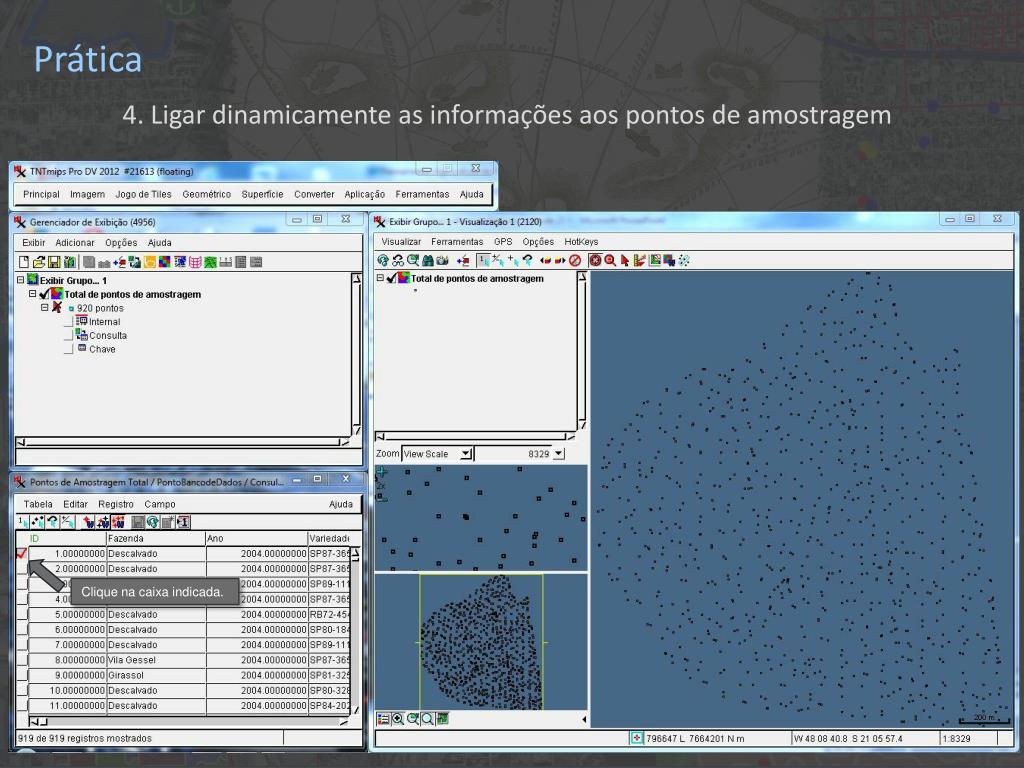Click the globe icon in the table window toolbar
This screenshot has width=1024, height=768.
pos(153,522)
